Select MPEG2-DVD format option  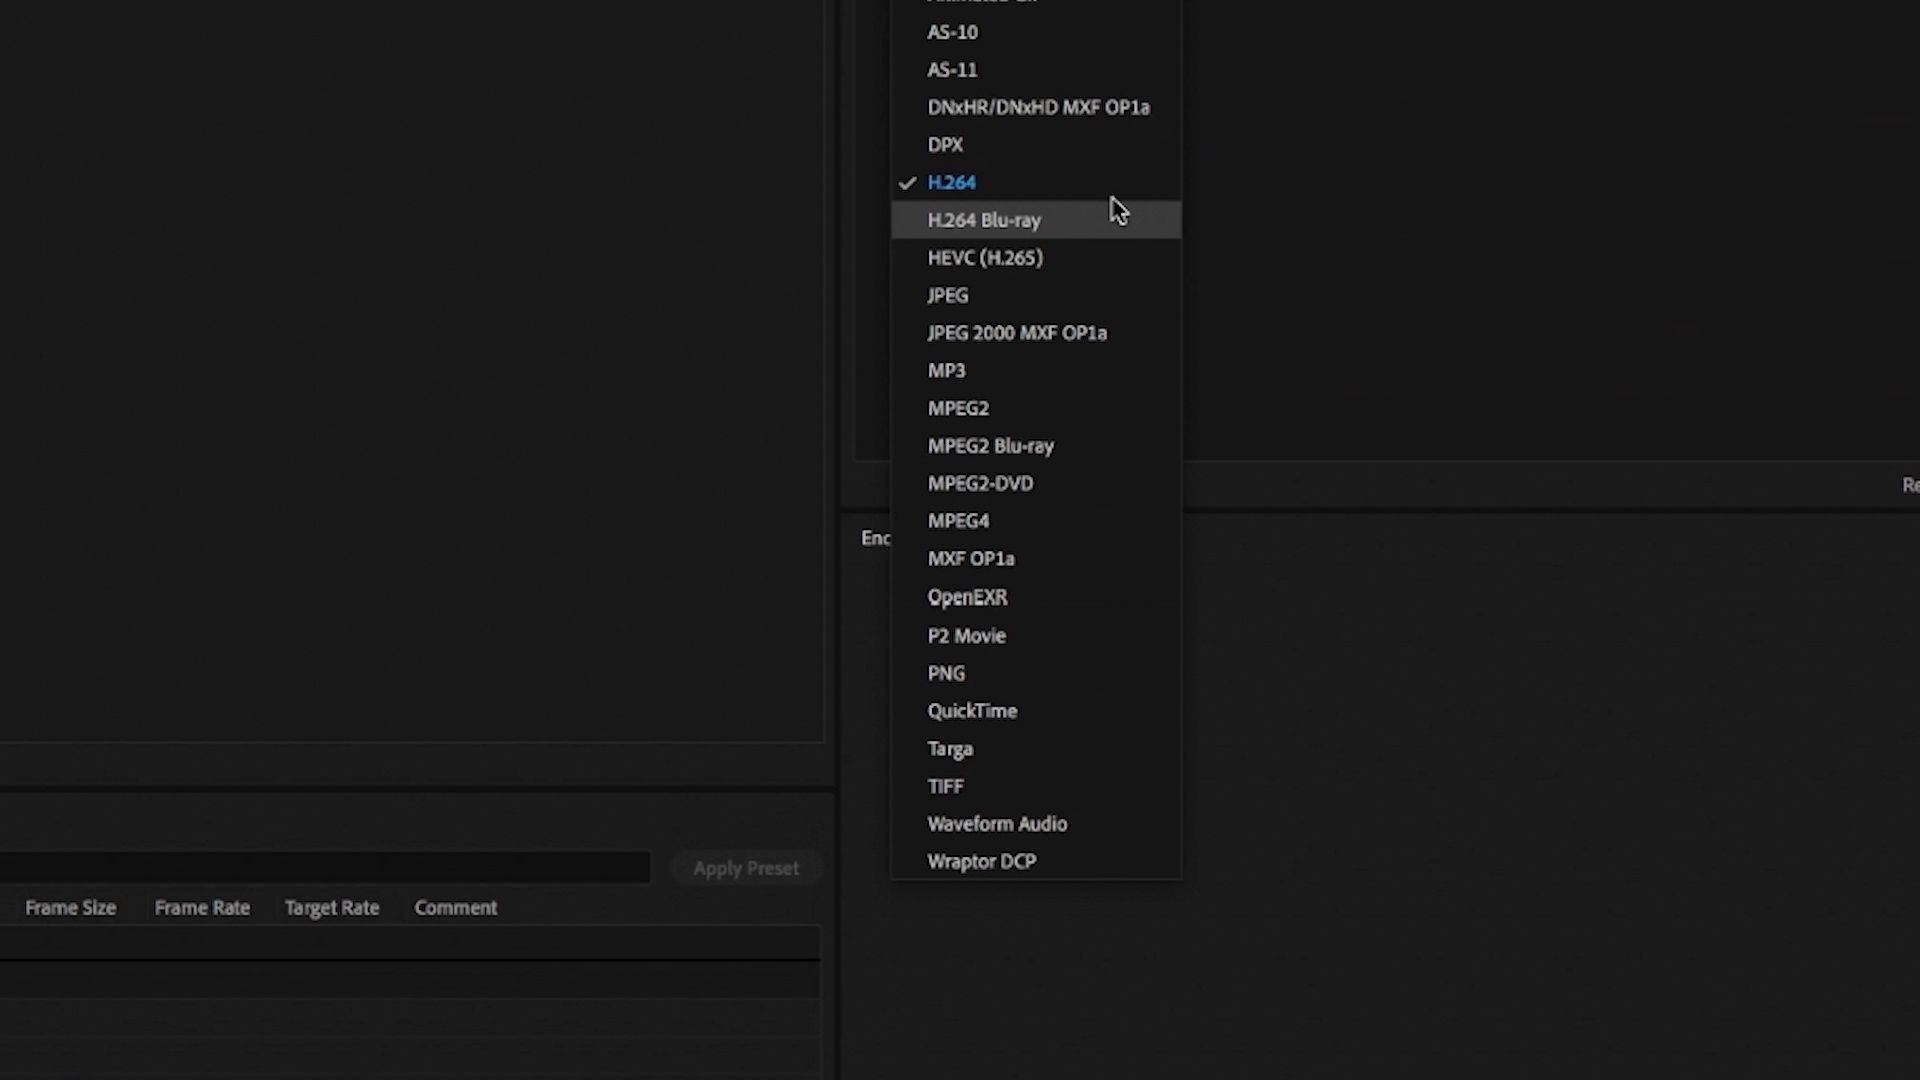coord(1036,484)
